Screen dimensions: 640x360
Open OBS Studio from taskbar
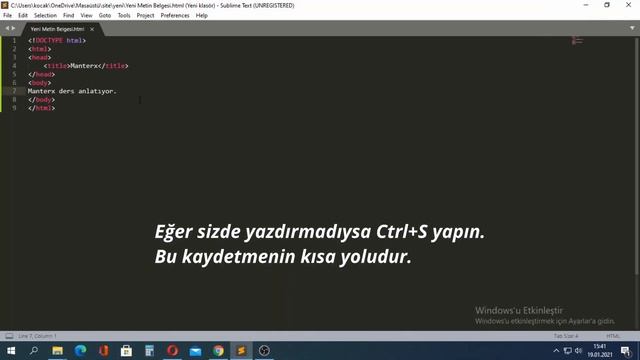pos(264,351)
